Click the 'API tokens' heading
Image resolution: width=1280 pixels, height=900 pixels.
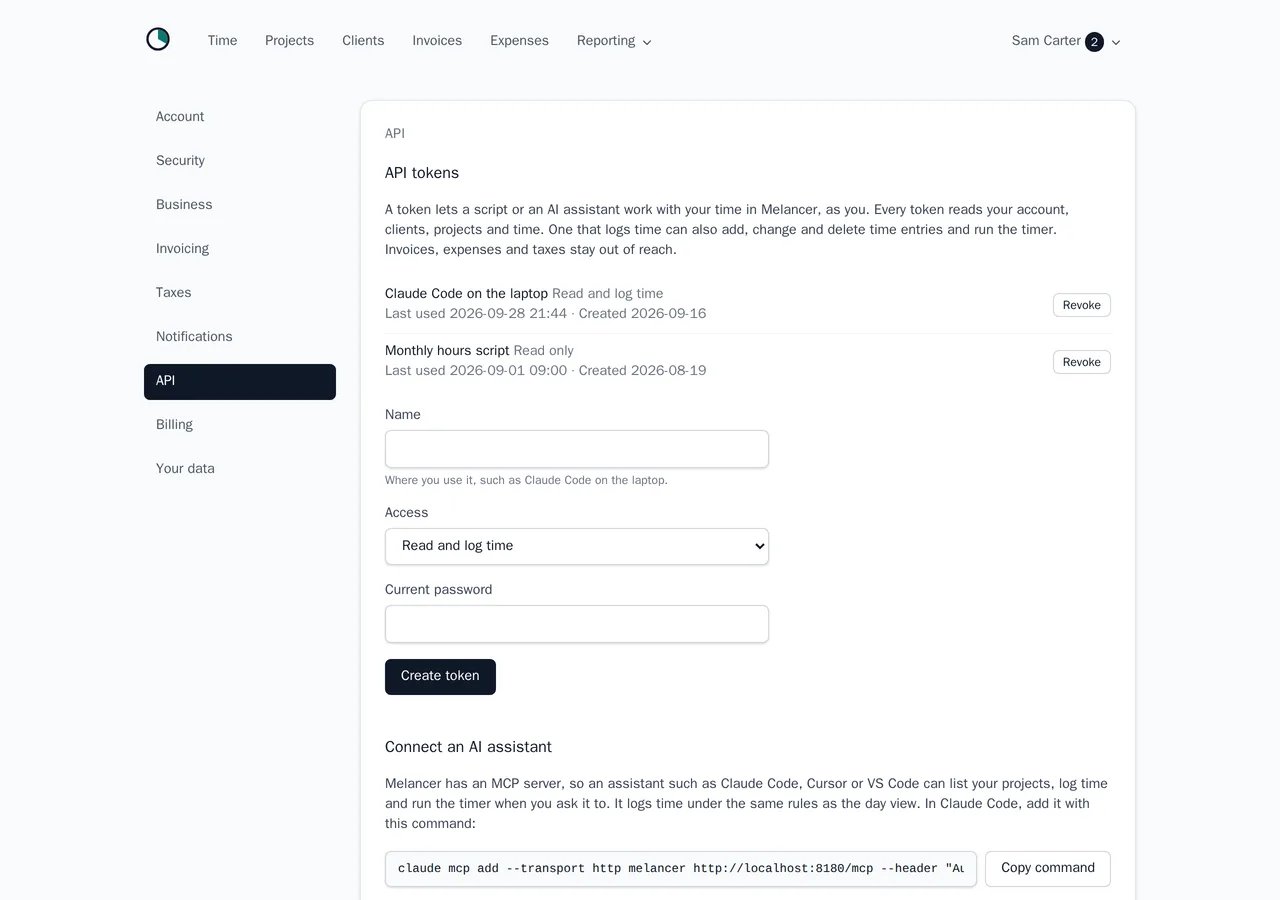coord(422,173)
